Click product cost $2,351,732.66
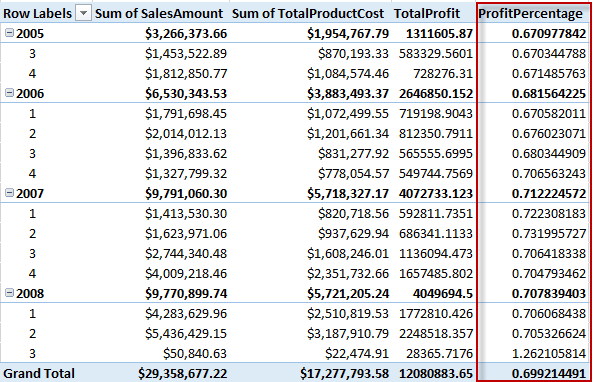Image resolution: width=594 pixels, height=382 pixels. pos(348,274)
